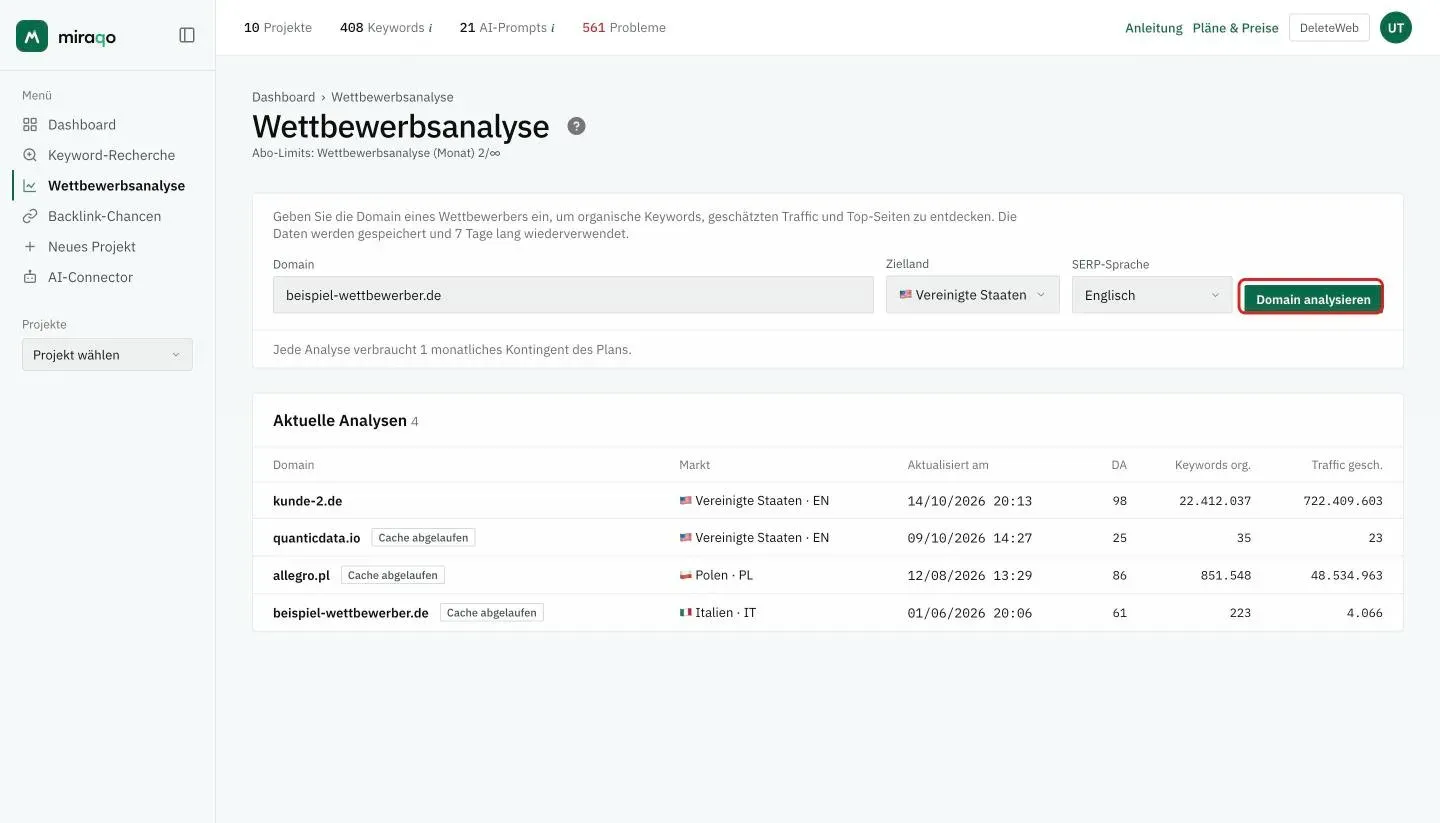The image size is (1440, 823).
Task: Open the help question mark beside the title
Action: click(x=576, y=126)
